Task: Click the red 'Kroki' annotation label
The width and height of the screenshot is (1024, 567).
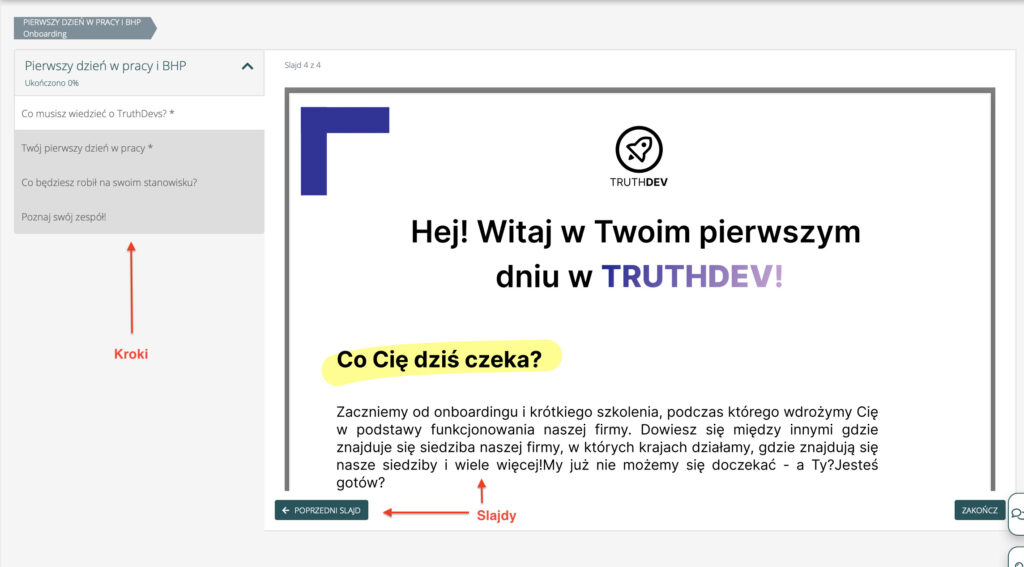Action: 131,354
